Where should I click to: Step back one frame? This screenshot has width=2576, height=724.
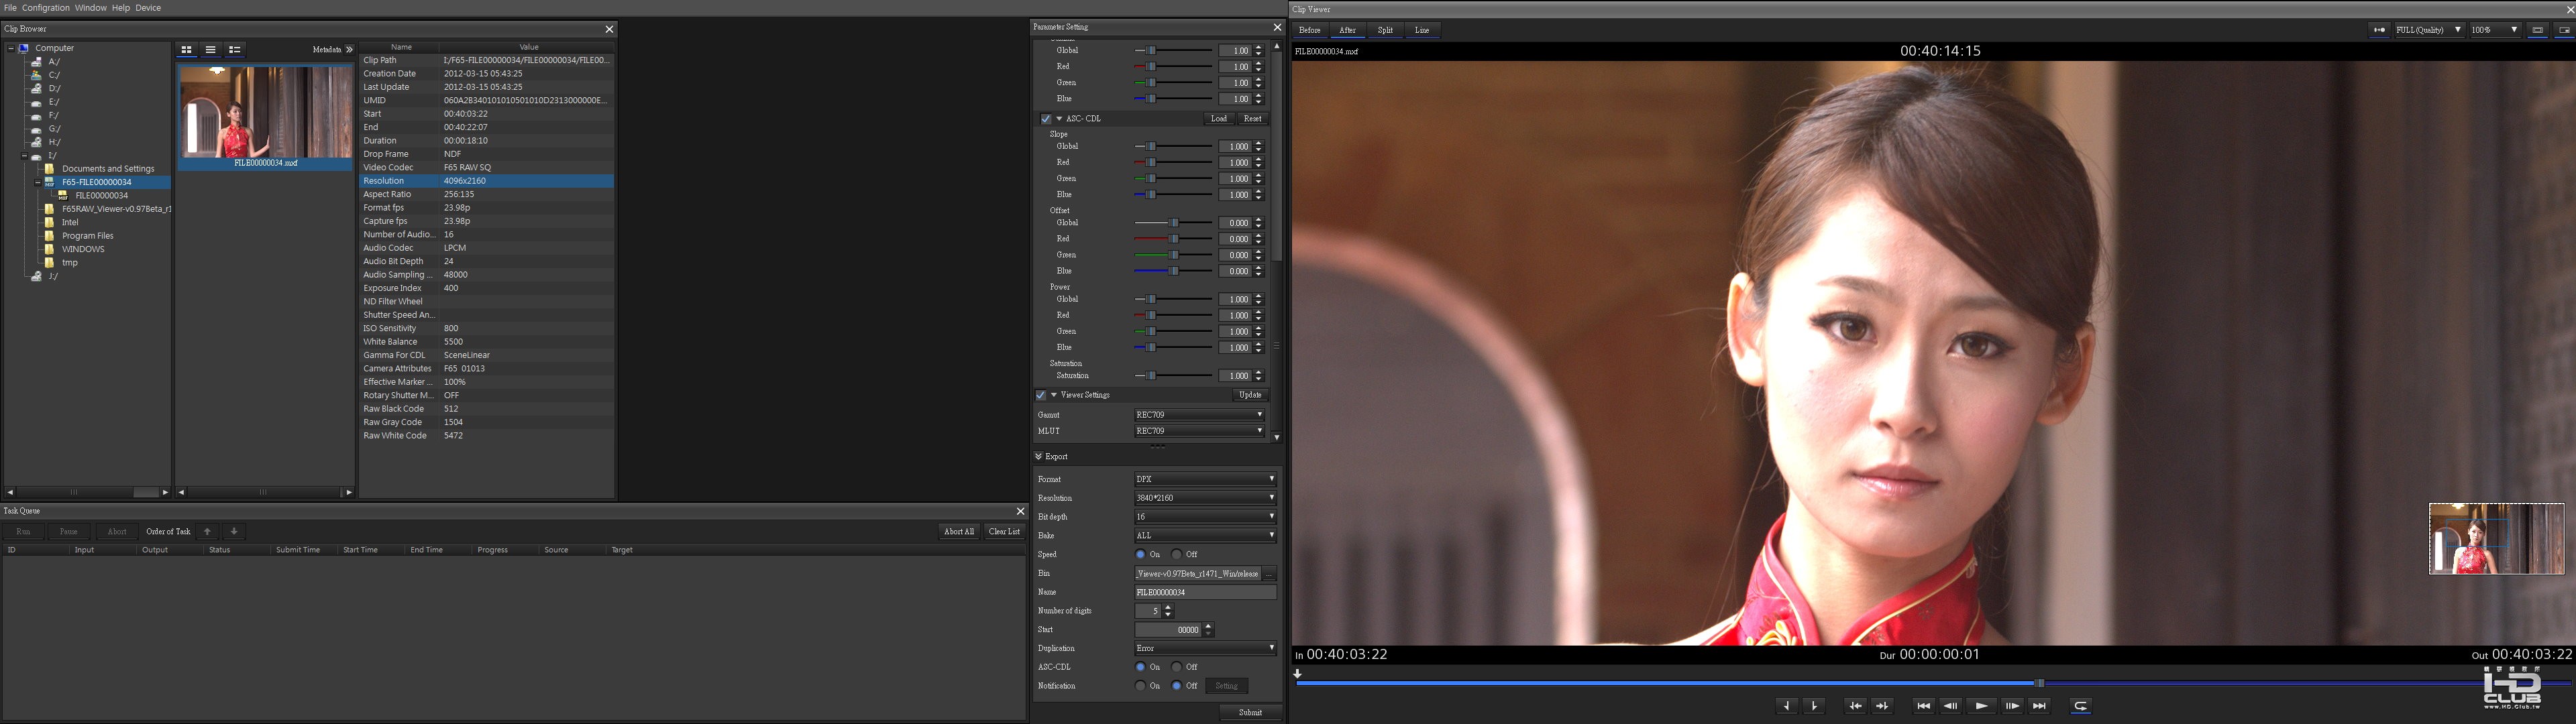point(1951,706)
